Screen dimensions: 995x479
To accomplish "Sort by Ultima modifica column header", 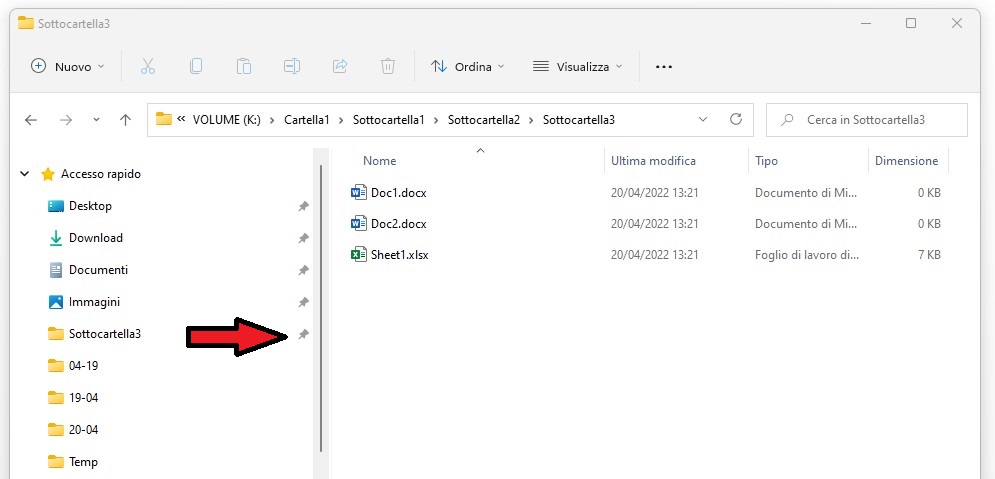I will (x=654, y=161).
